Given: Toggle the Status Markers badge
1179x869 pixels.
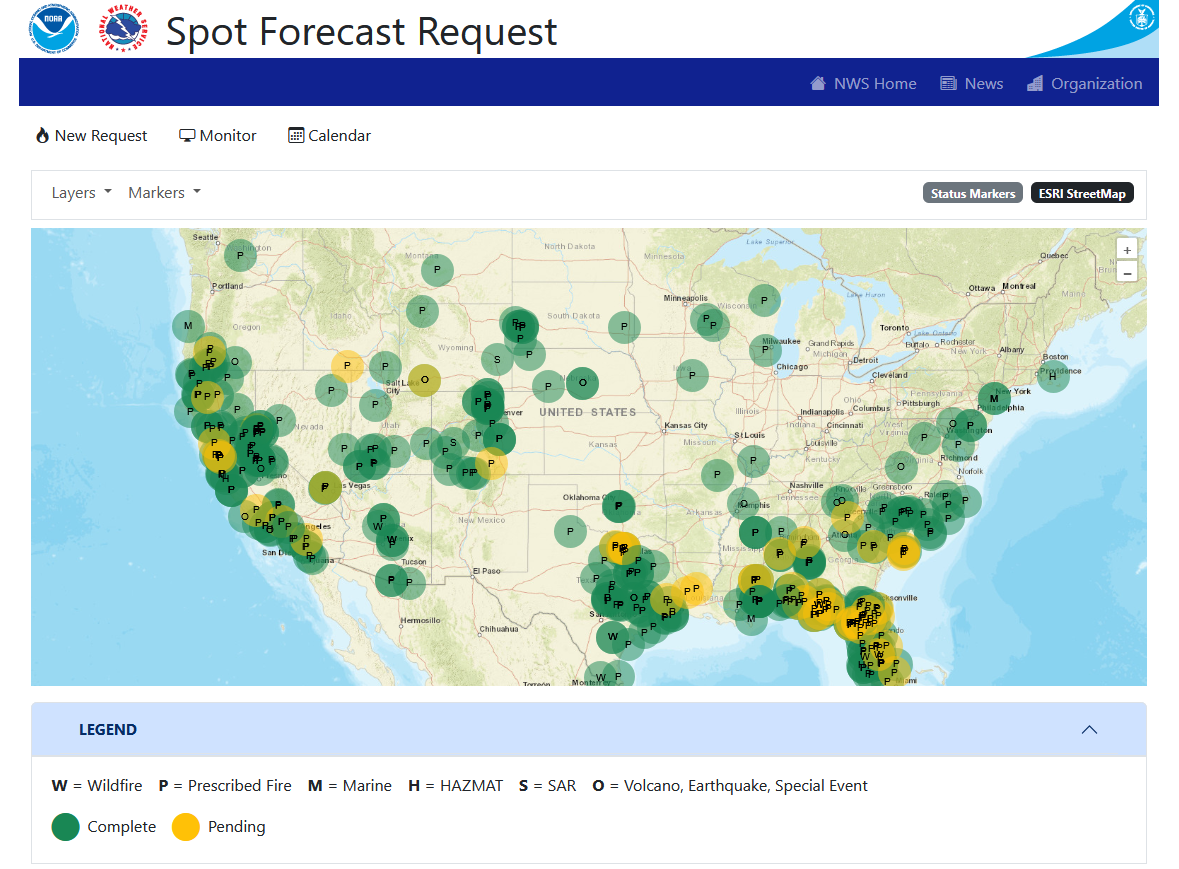Looking at the screenshot, I should [x=973, y=194].
